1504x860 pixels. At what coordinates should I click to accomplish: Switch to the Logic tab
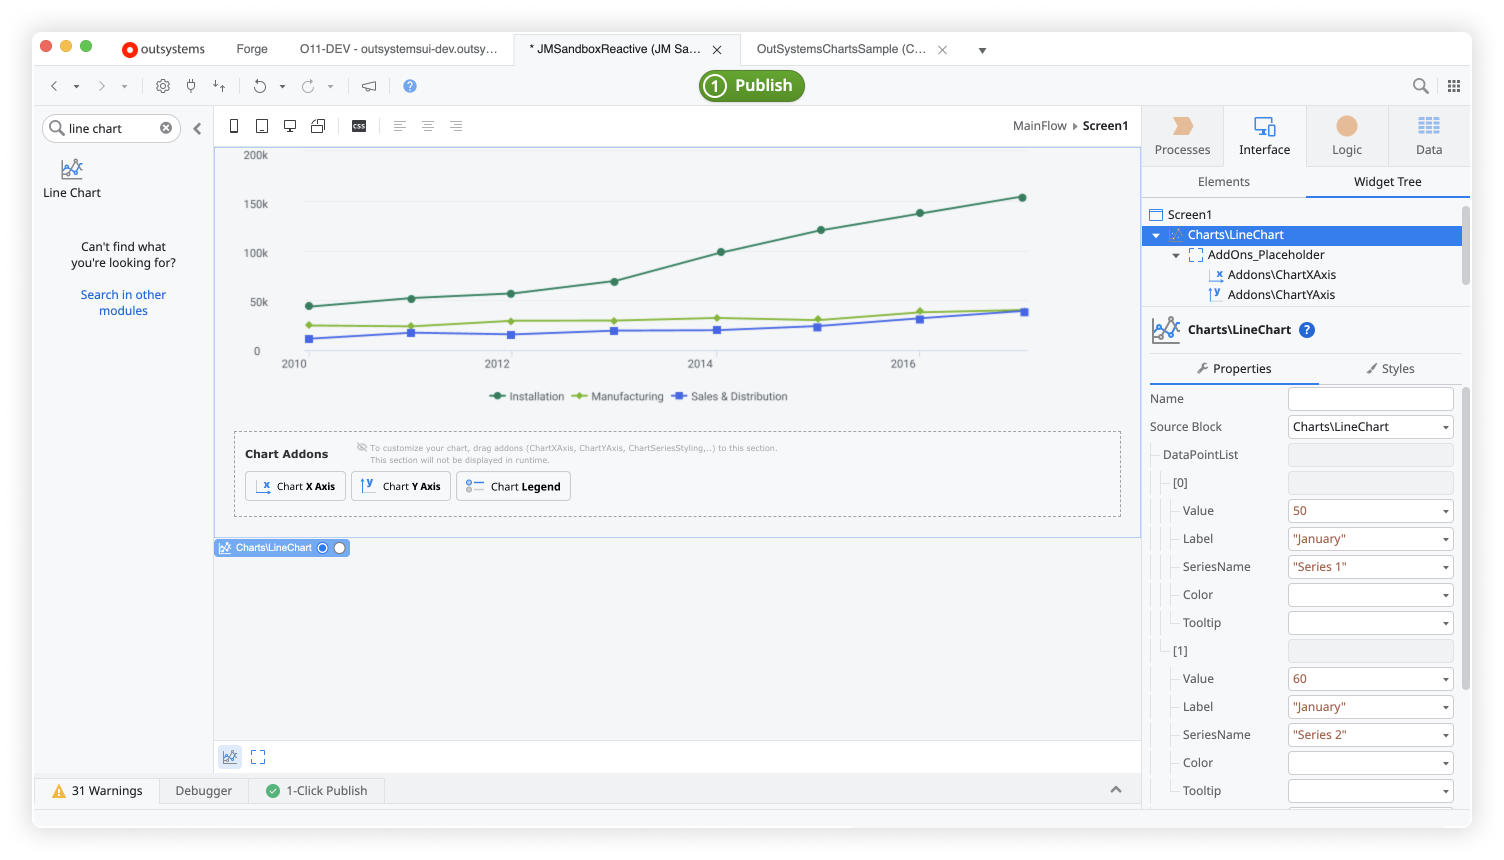[x=1346, y=135]
